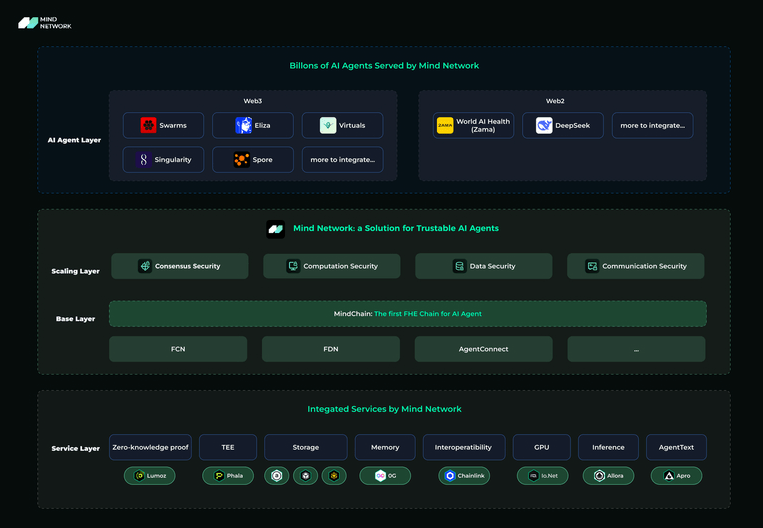
Task: Select the Storage service box
Action: click(306, 447)
